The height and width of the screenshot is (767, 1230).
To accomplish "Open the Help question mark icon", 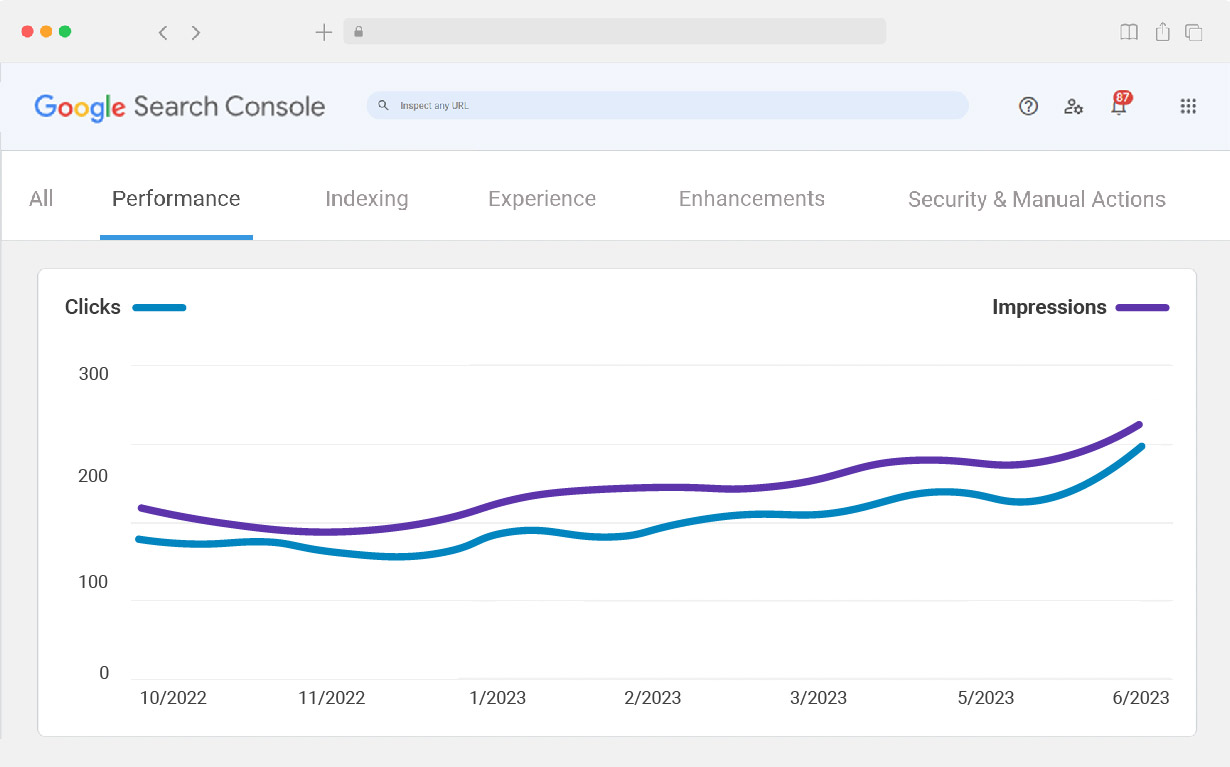I will [x=1028, y=106].
